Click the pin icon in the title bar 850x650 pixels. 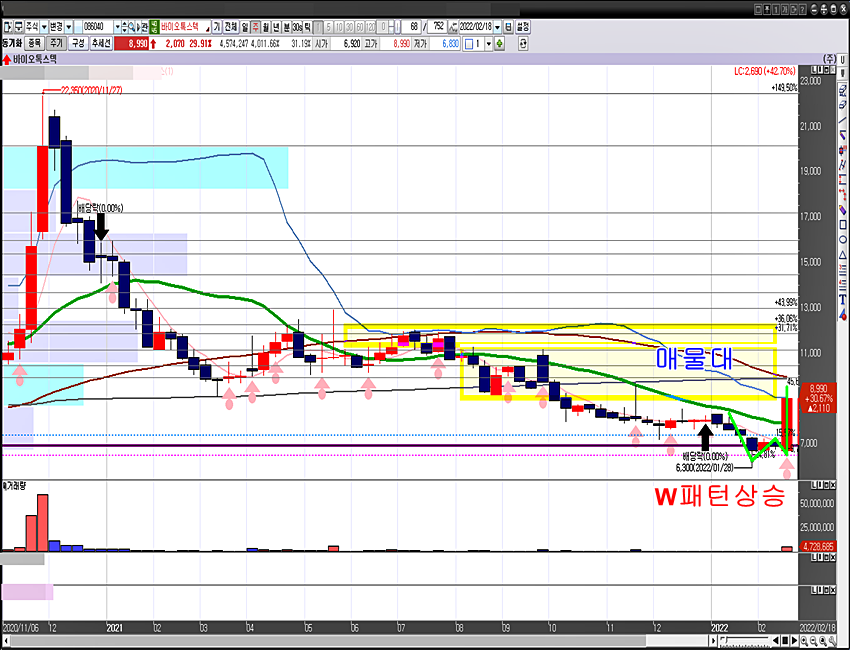click(x=767, y=9)
